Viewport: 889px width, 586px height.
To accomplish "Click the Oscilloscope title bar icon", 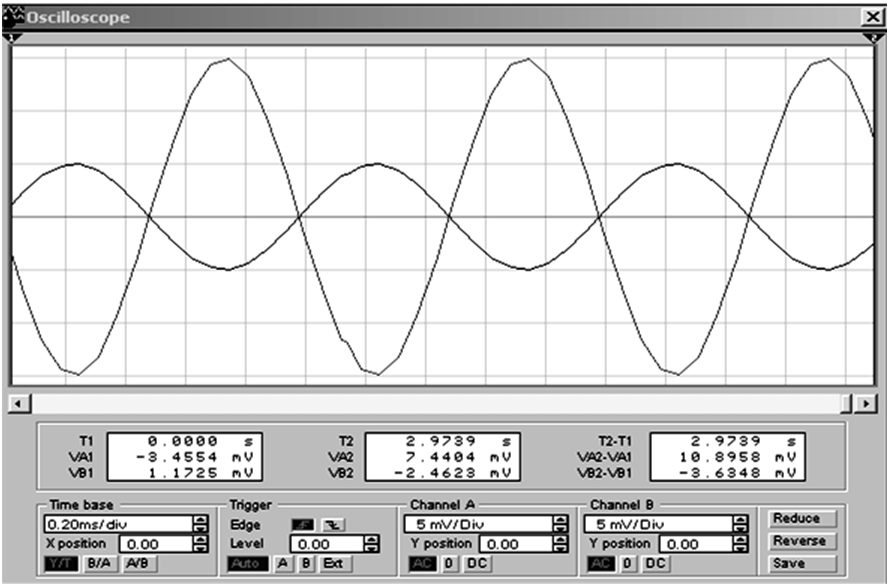I will pyautogui.click(x=14, y=17).
